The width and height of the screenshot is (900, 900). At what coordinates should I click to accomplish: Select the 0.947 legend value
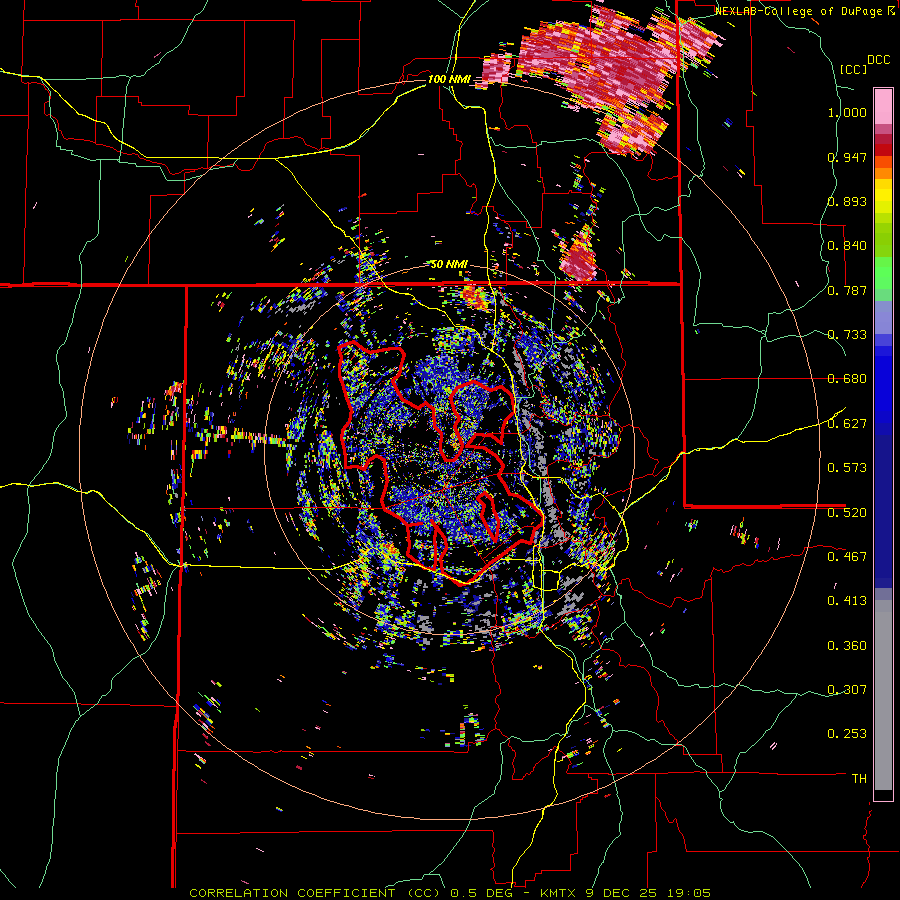(x=847, y=157)
